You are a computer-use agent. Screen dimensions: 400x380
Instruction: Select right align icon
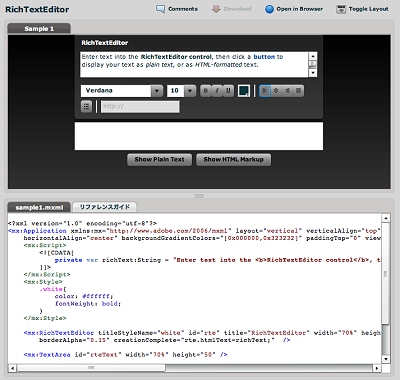point(287,91)
